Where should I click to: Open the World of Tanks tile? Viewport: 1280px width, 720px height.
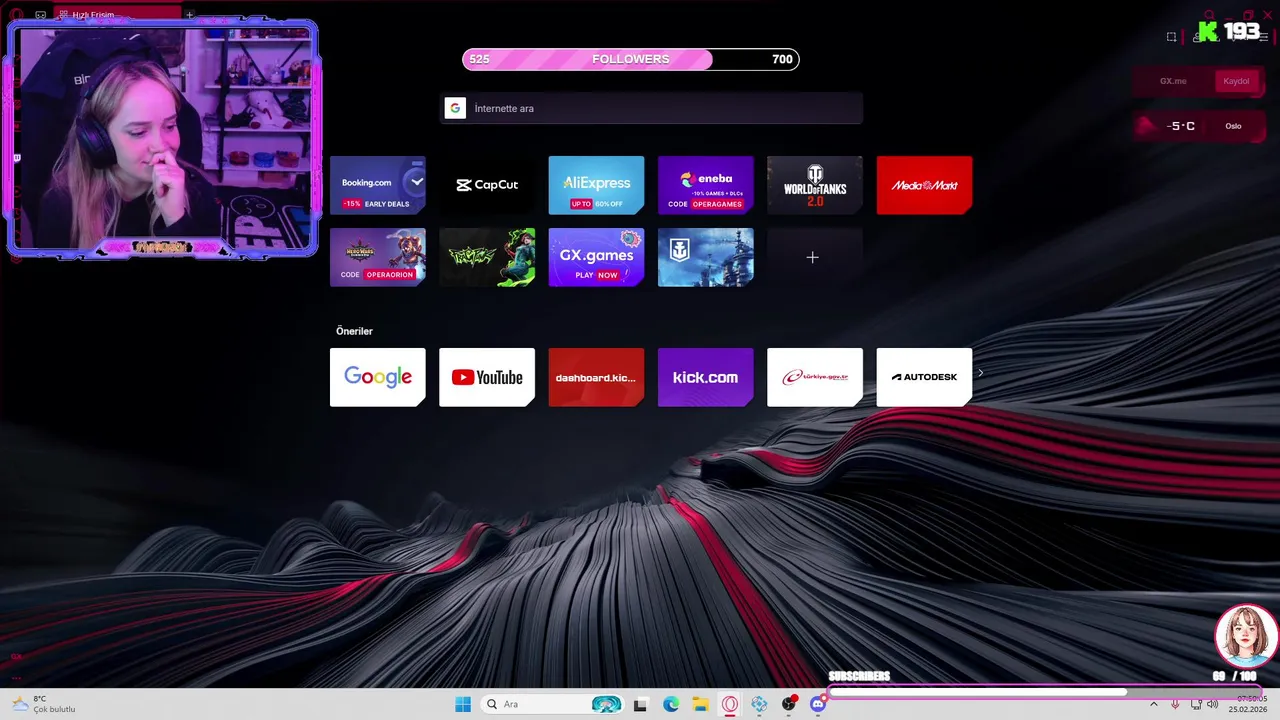(815, 185)
